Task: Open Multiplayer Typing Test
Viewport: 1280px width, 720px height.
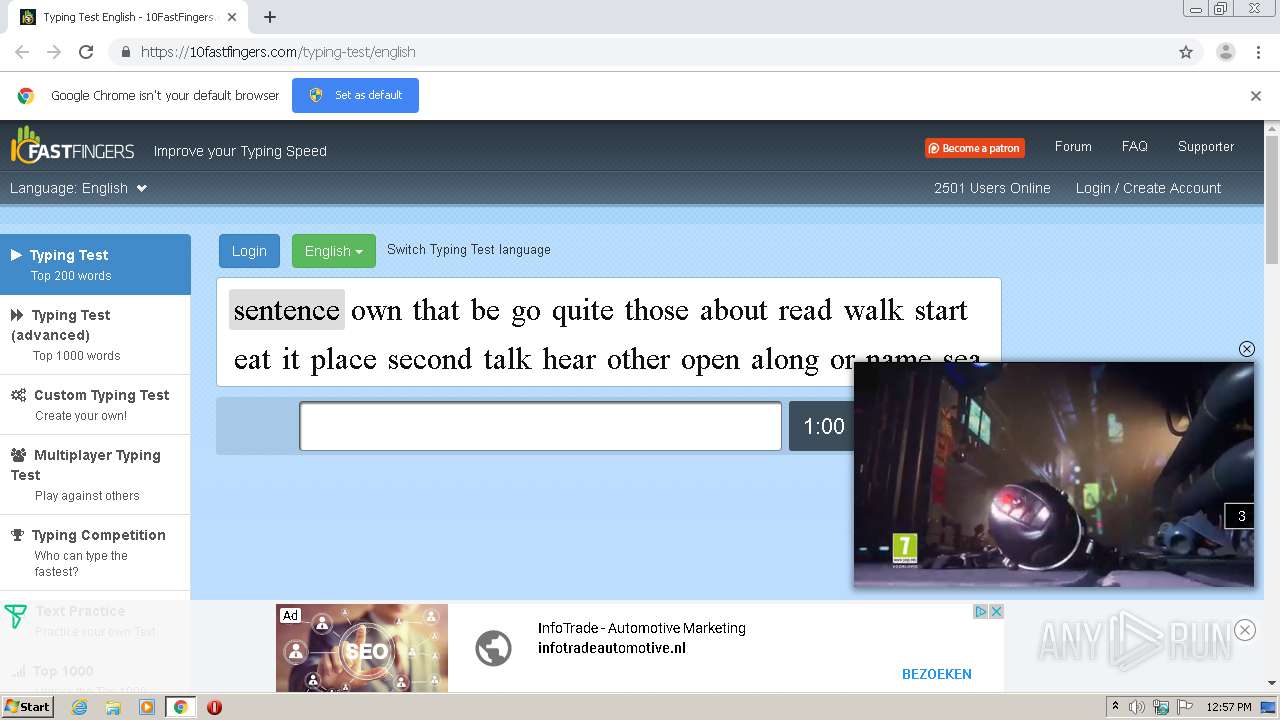Action: [x=95, y=474]
